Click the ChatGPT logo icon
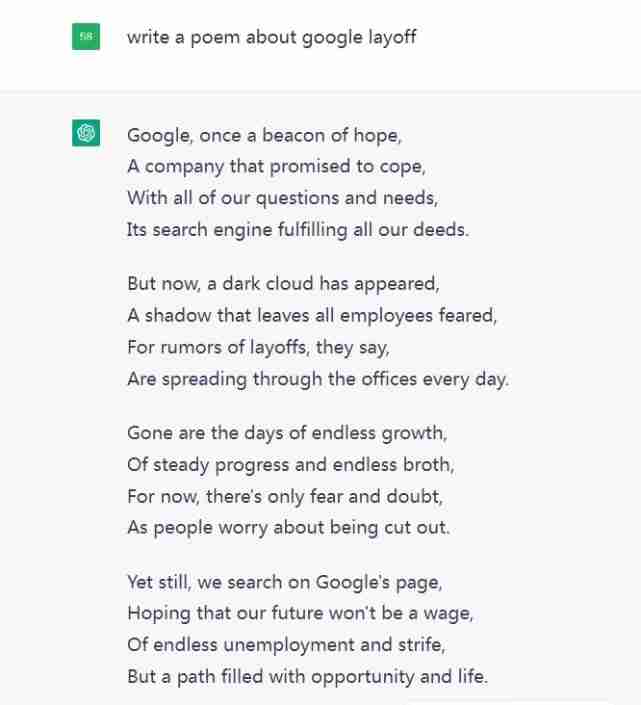The image size is (641, 705). coord(86,133)
